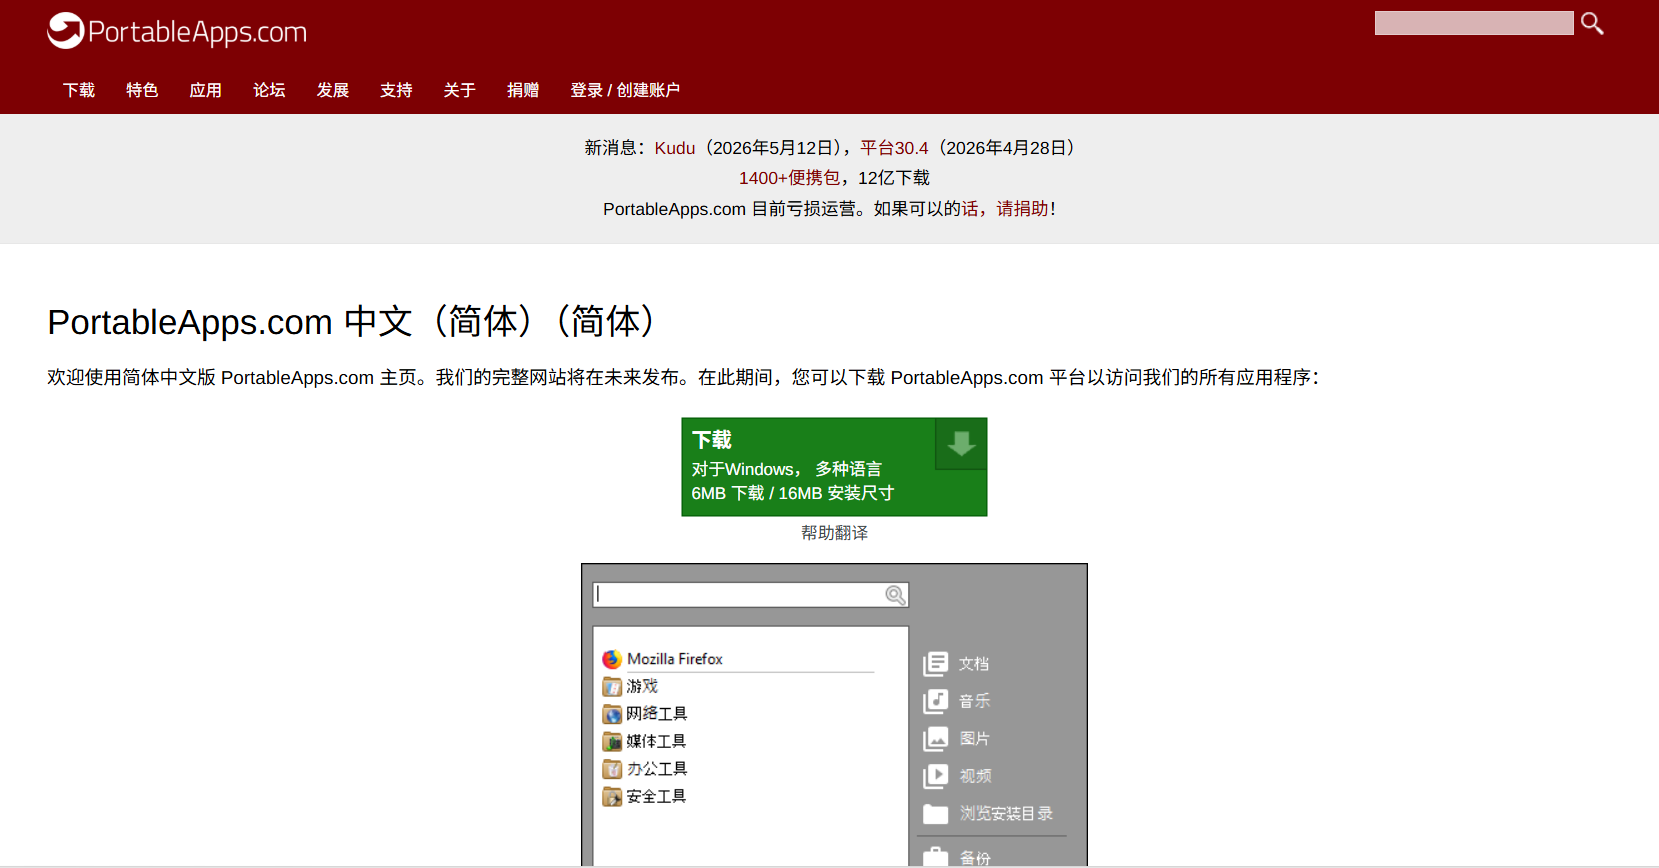Click the 图片 label in right panel
This screenshot has width=1659, height=868.
(974, 739)
